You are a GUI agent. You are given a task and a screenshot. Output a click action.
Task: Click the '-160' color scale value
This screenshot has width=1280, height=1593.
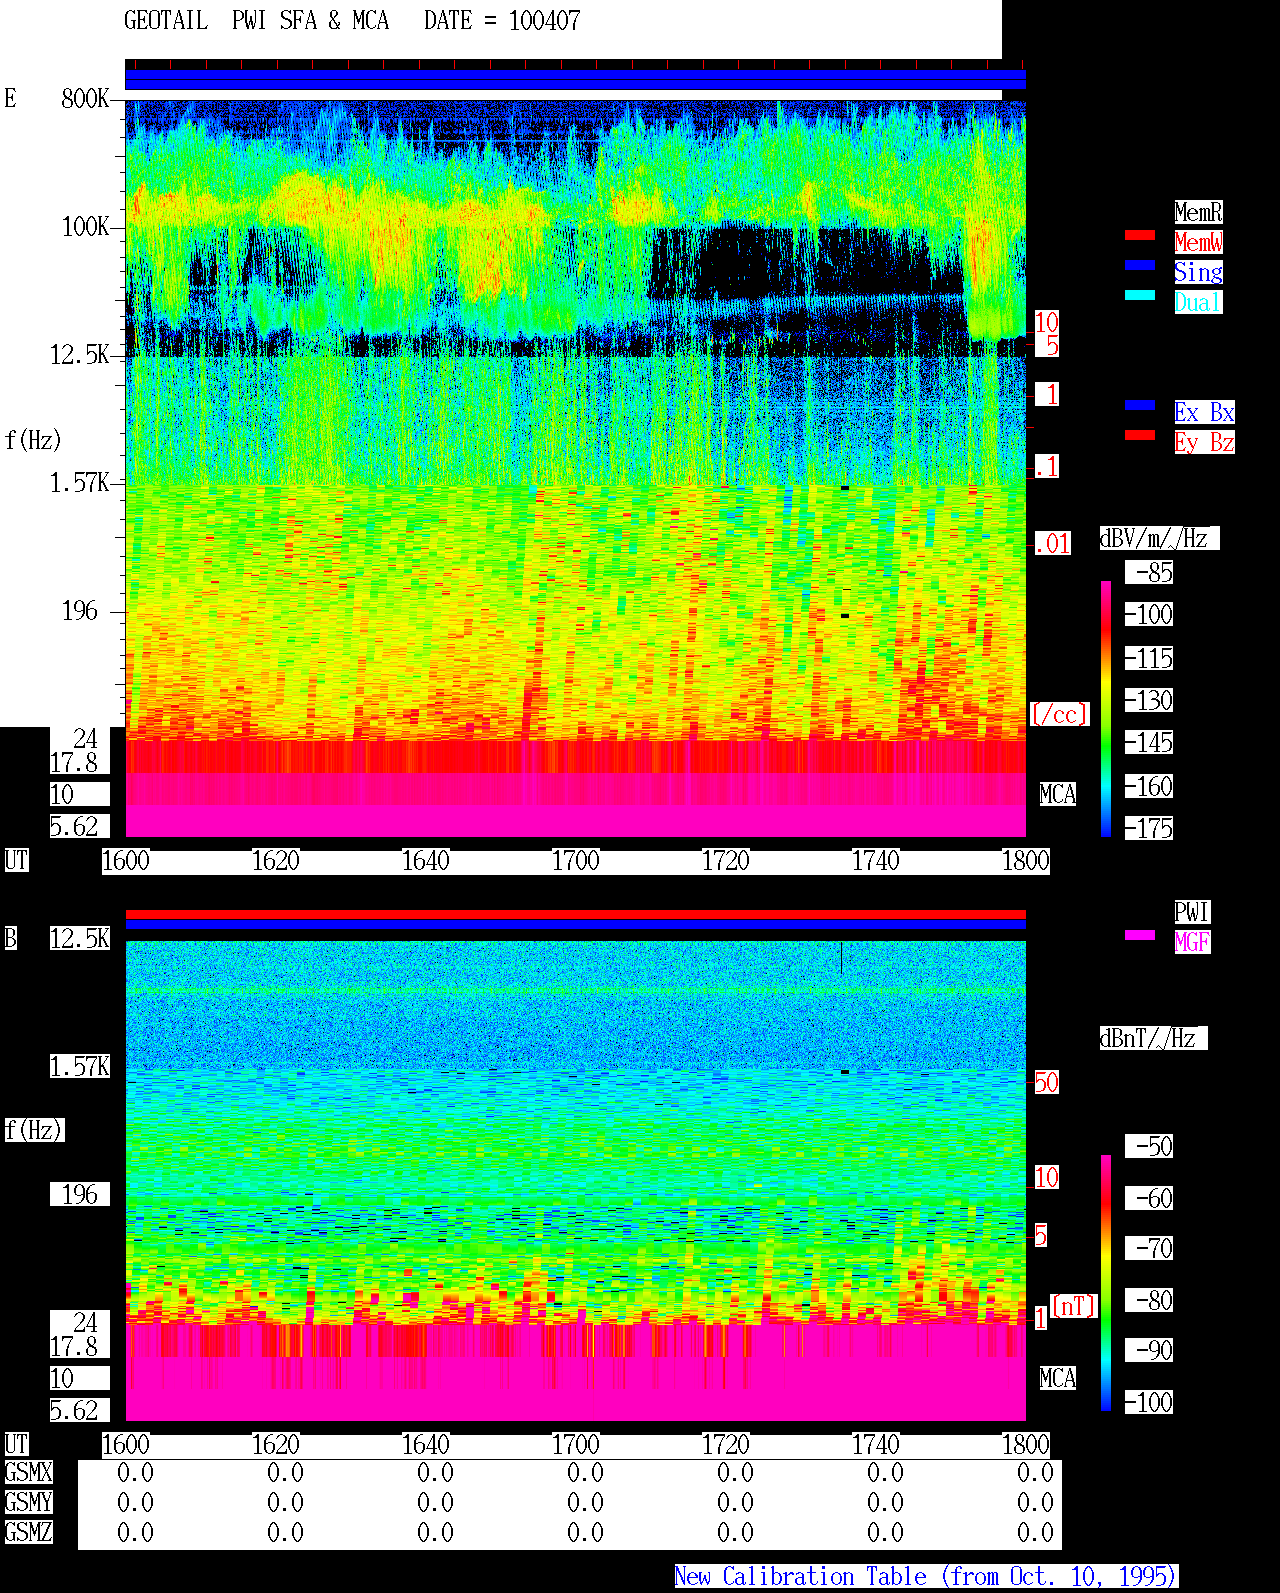[x=1149, y=787]
